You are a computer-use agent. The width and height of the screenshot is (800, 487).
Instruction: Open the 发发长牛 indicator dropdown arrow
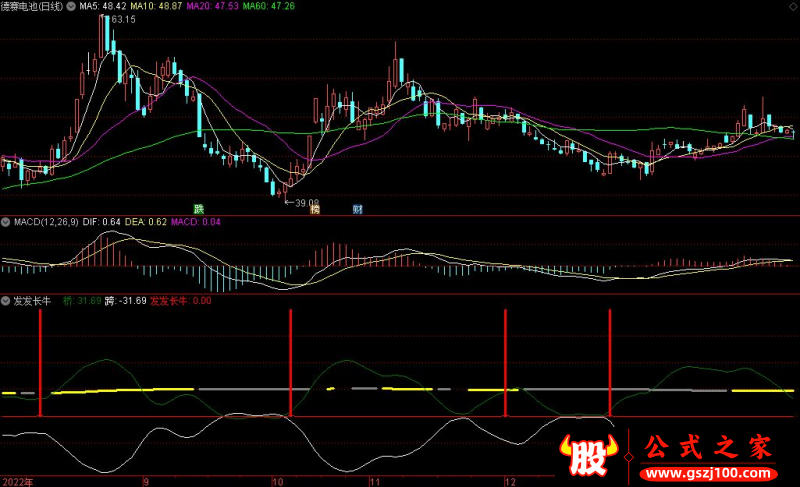(5, 300)
